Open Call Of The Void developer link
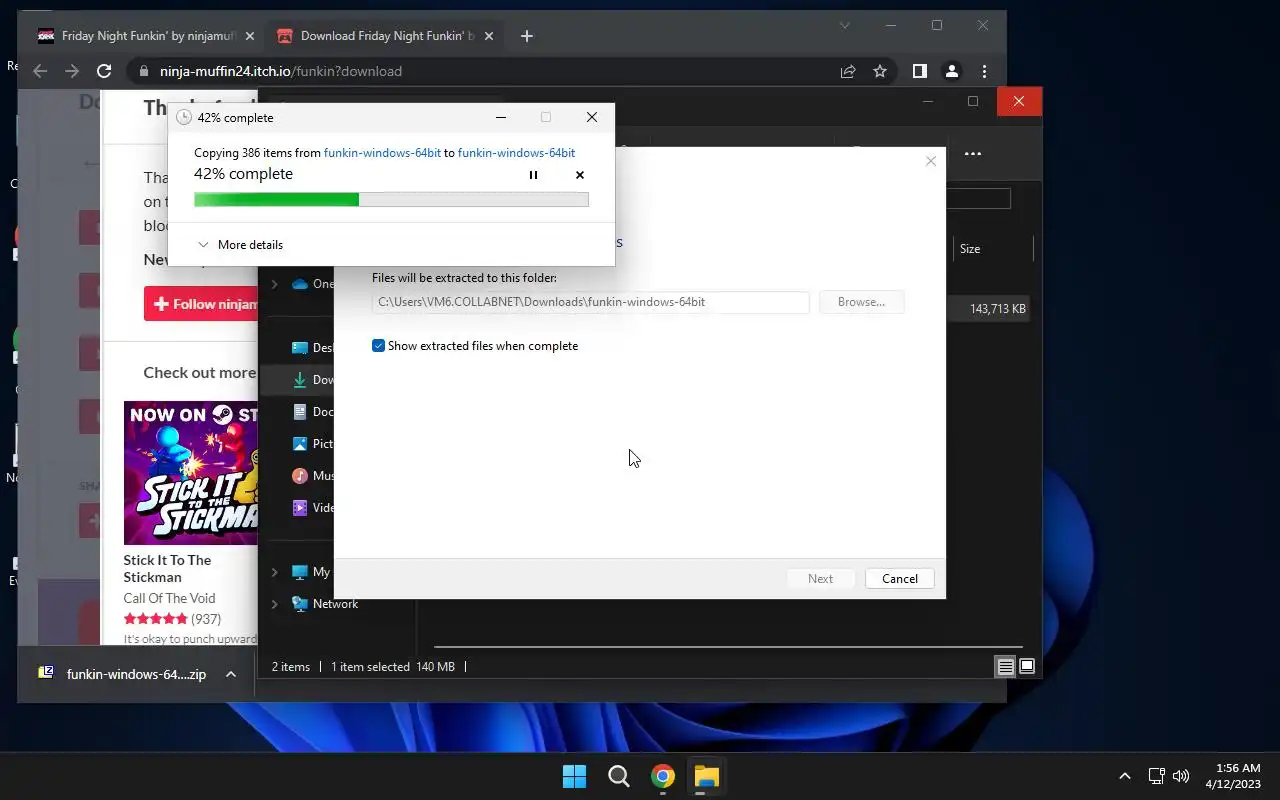 pos(169,598)
